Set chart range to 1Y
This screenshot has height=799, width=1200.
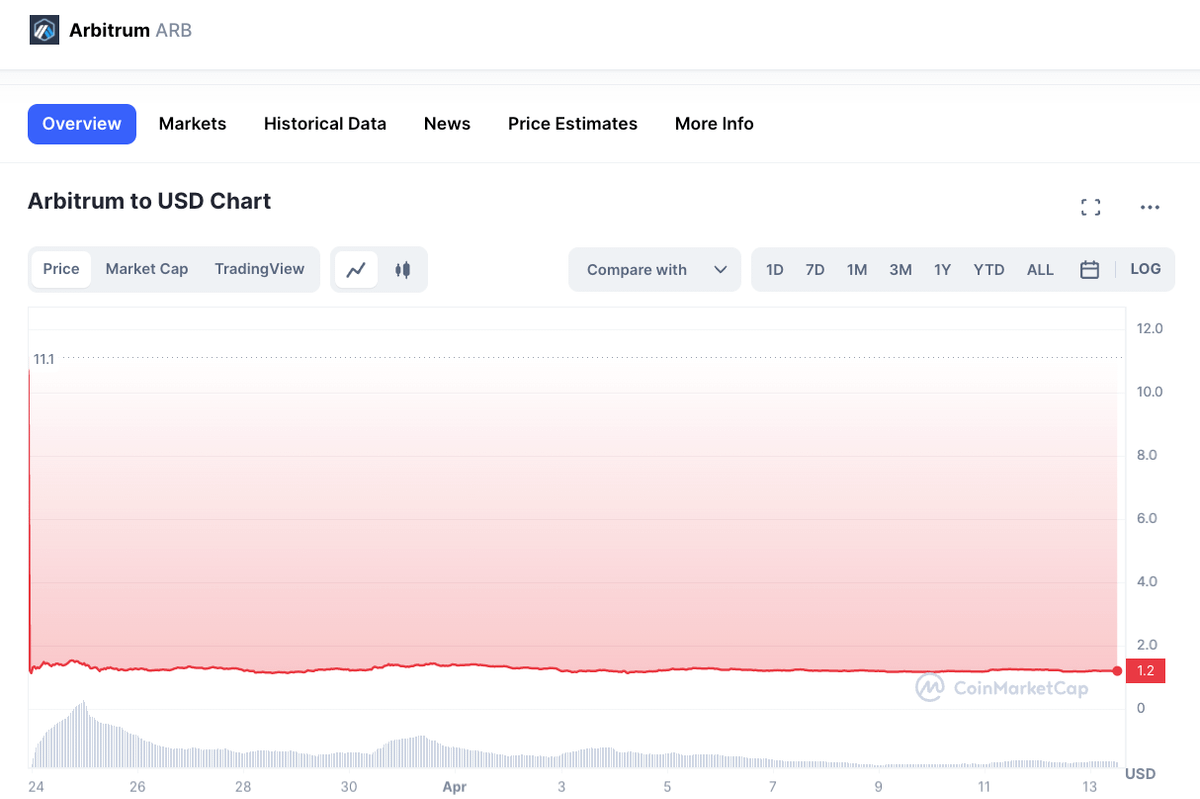942,269
